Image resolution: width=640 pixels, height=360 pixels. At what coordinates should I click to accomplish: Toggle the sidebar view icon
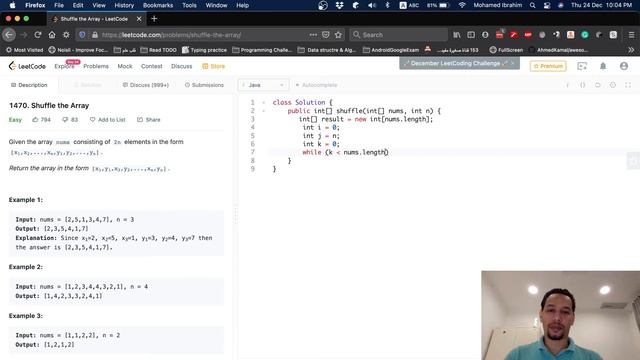pos(471,35)
